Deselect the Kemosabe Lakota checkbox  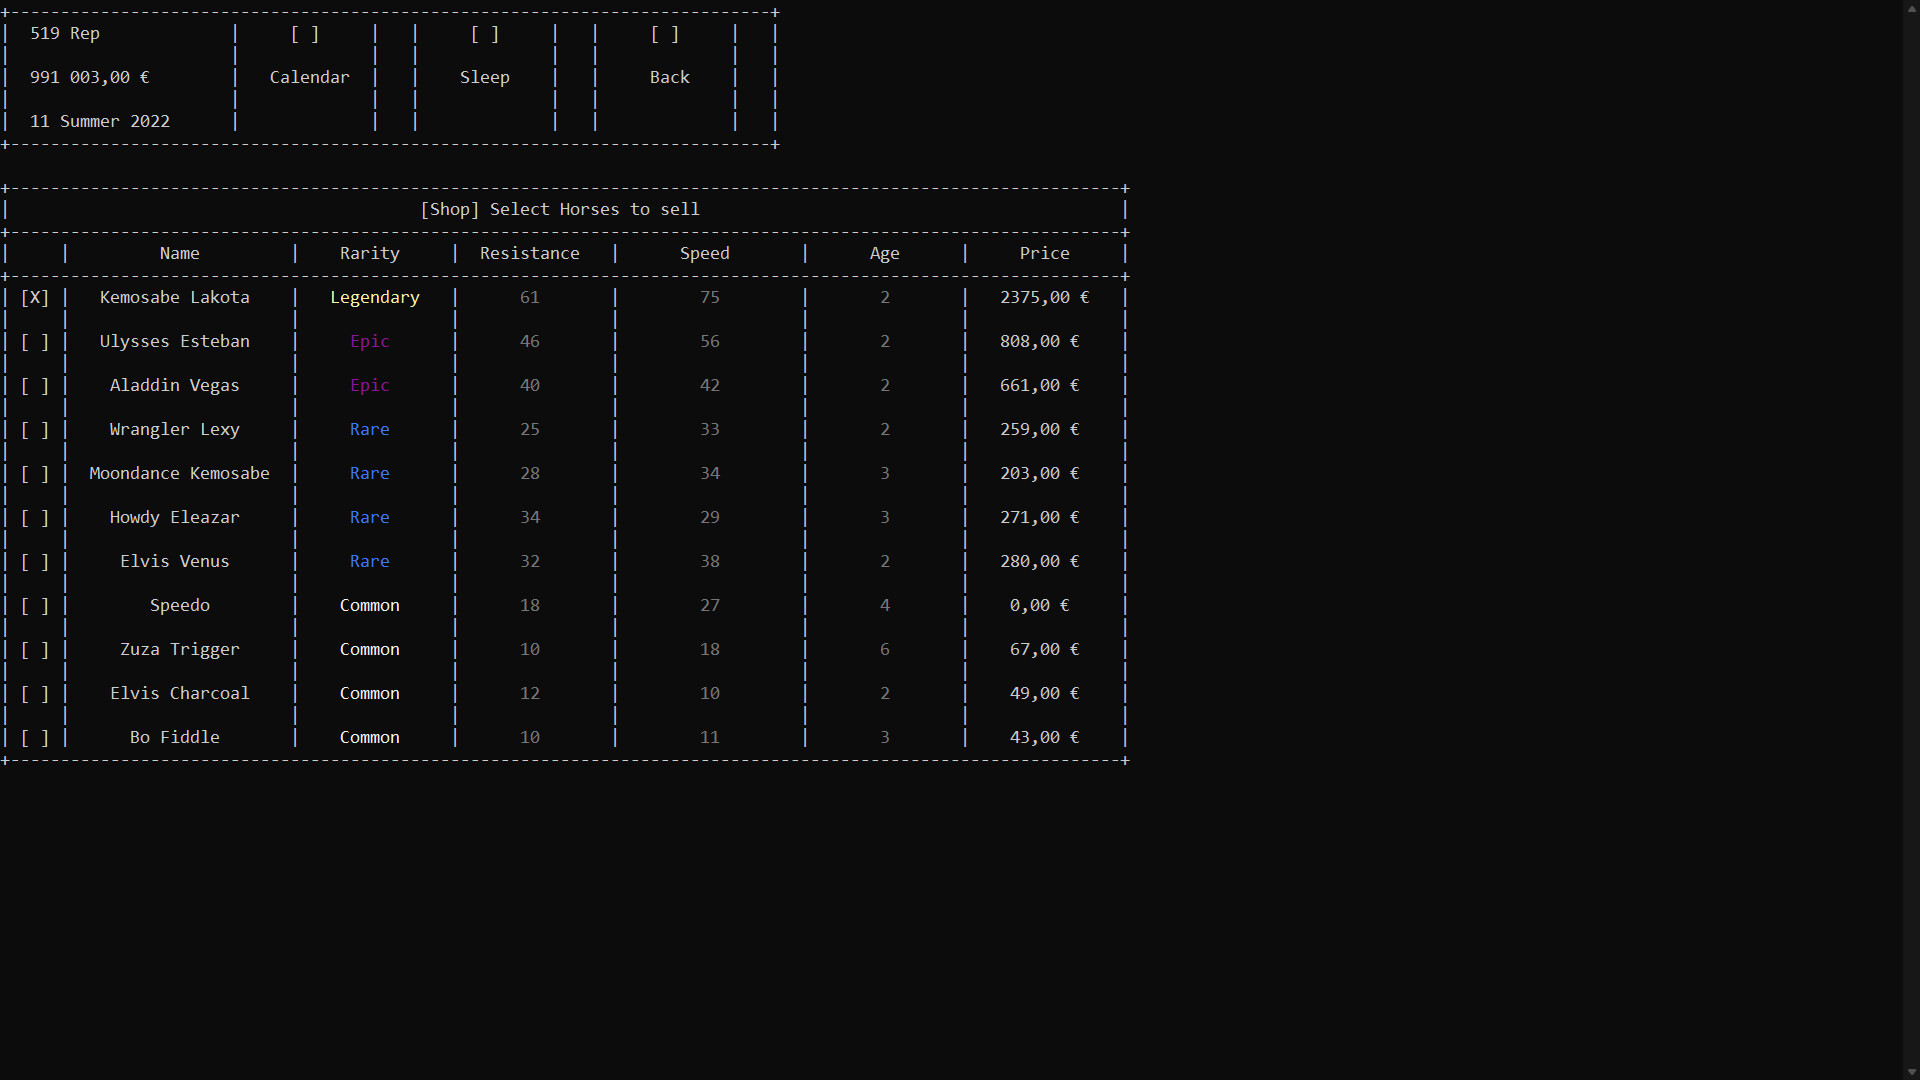tap(35, 297)
